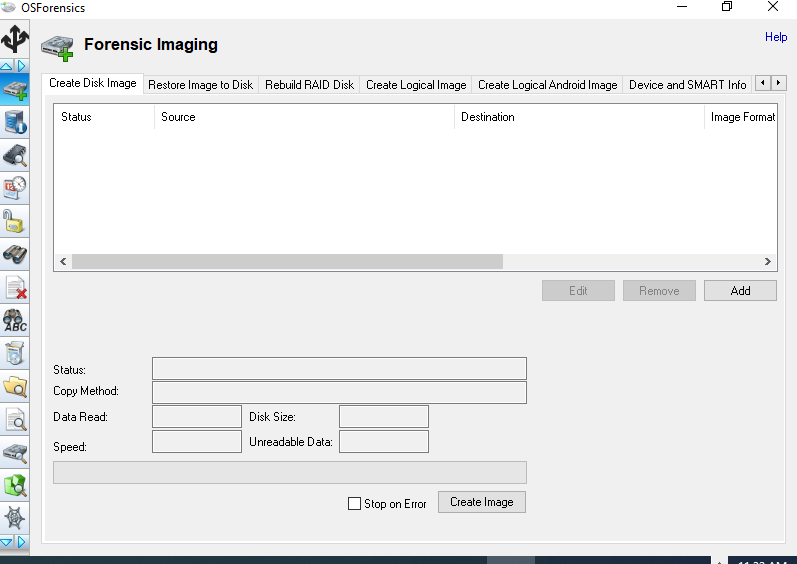
Task: Click the Add button
Action: coord(740,291)
